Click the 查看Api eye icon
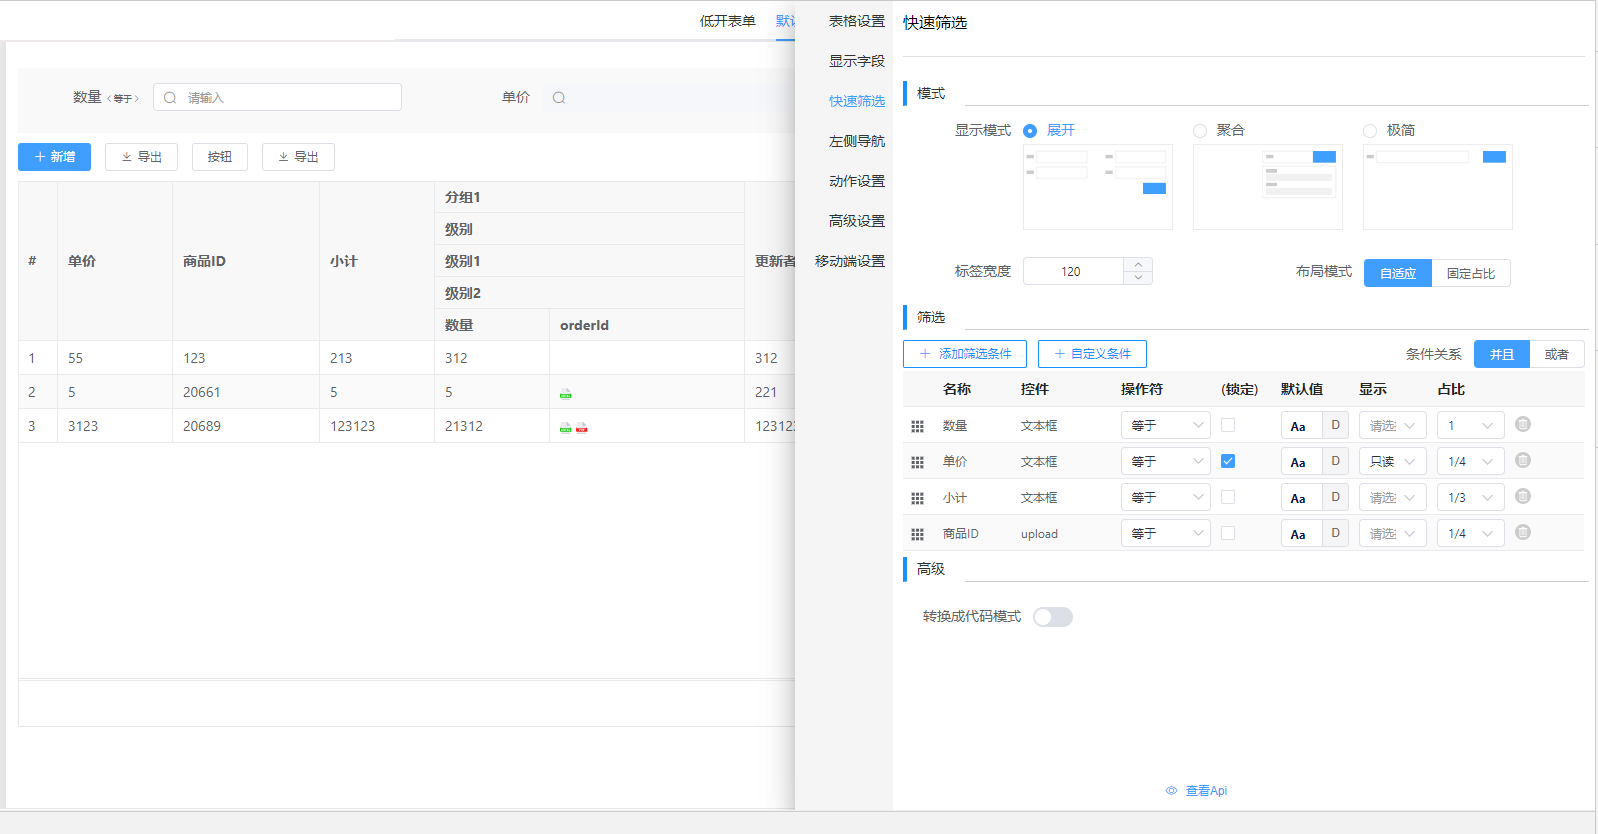Image resolution: width=1598 pixels, height=834 pixels. coord(1171,791)
